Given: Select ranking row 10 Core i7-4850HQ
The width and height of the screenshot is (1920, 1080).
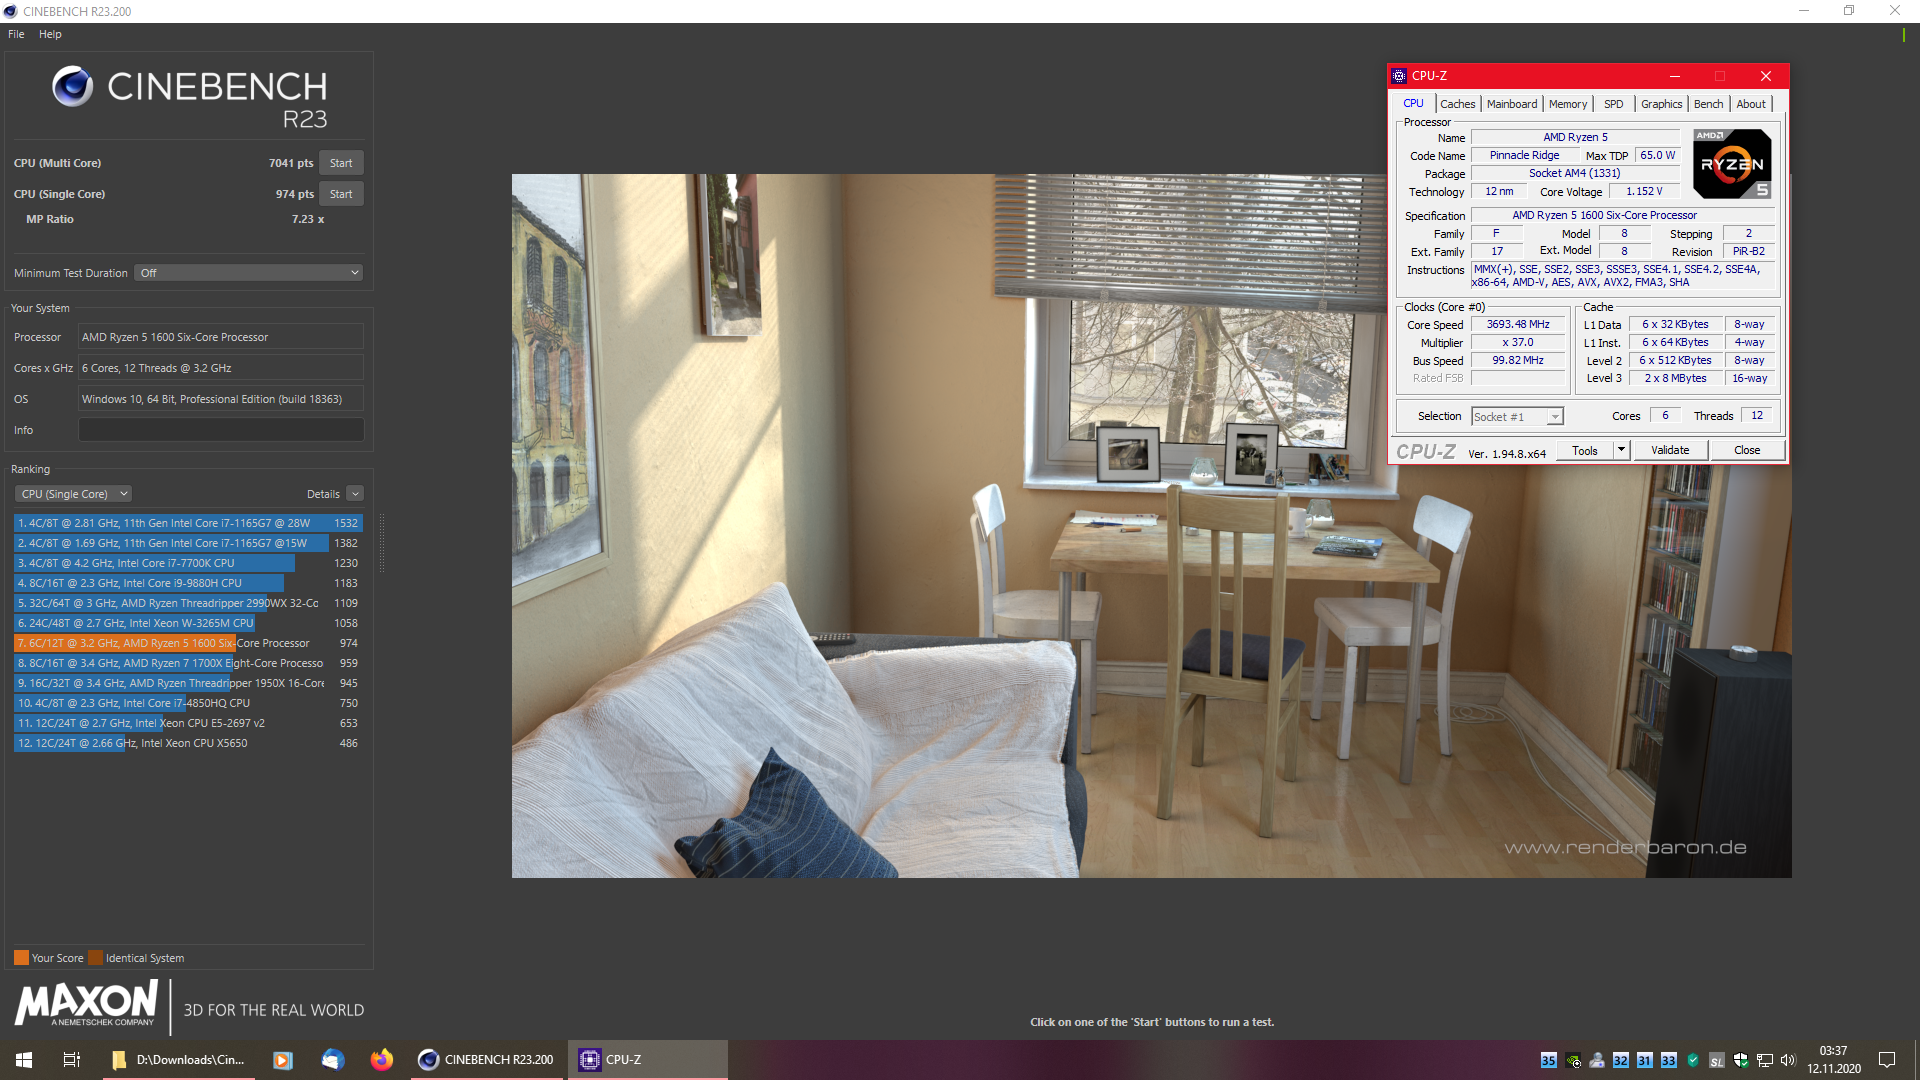Looking at the screenshot, I should click(188, 703).
